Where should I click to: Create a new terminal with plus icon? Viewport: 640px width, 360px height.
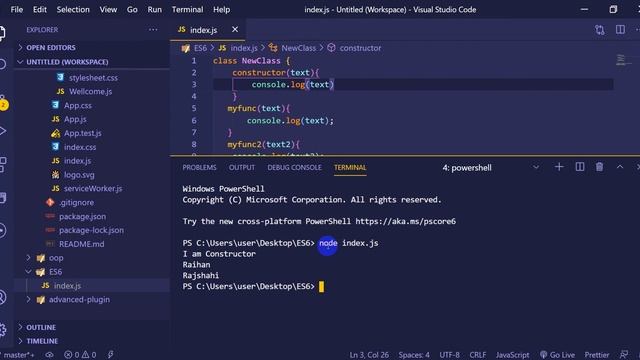(559, 167)
